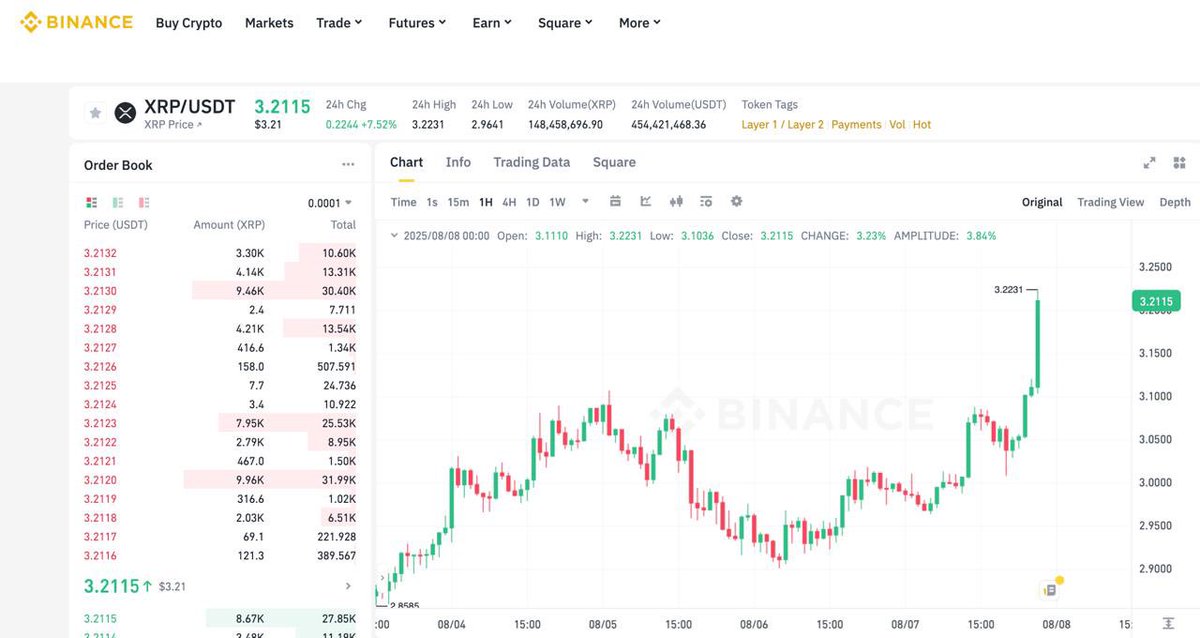Switch to the Square chart tab

[614, 162]
